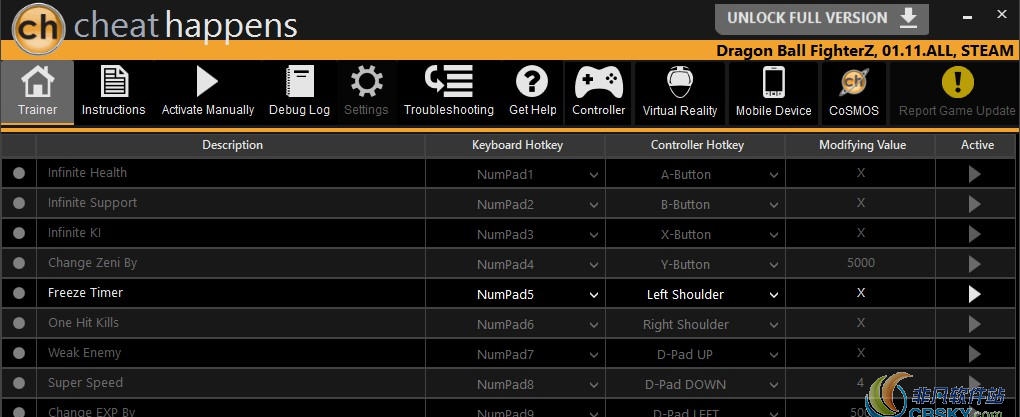Click the Unlock Full Version button
Image resolution: width=1020 pixels, height=417 pixels.
click(821, 18)
